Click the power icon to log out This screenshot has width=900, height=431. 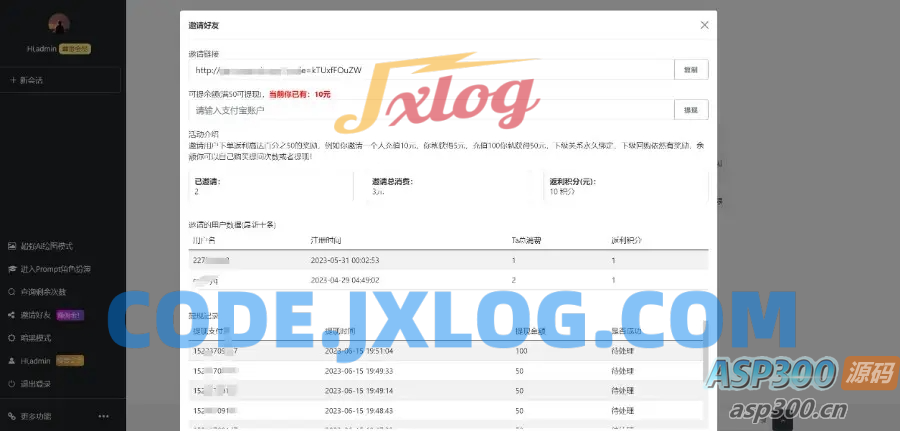(12, 384)
